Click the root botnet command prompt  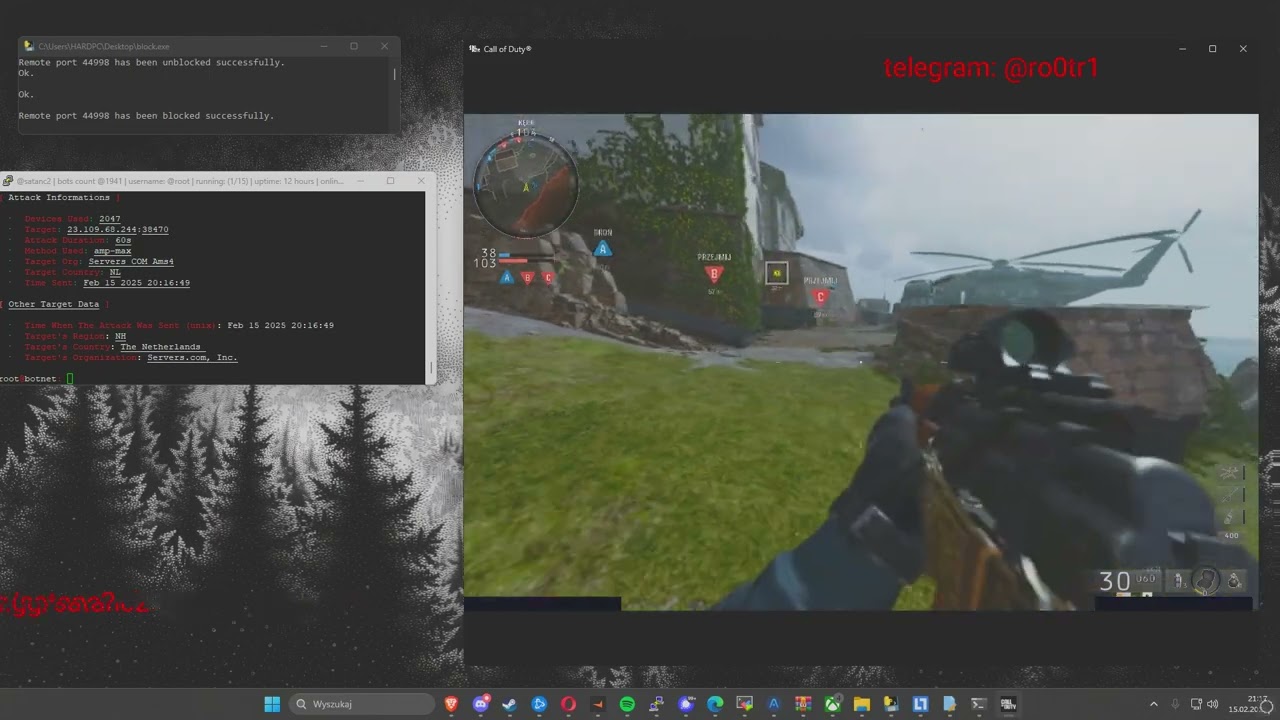click(36, 379)
